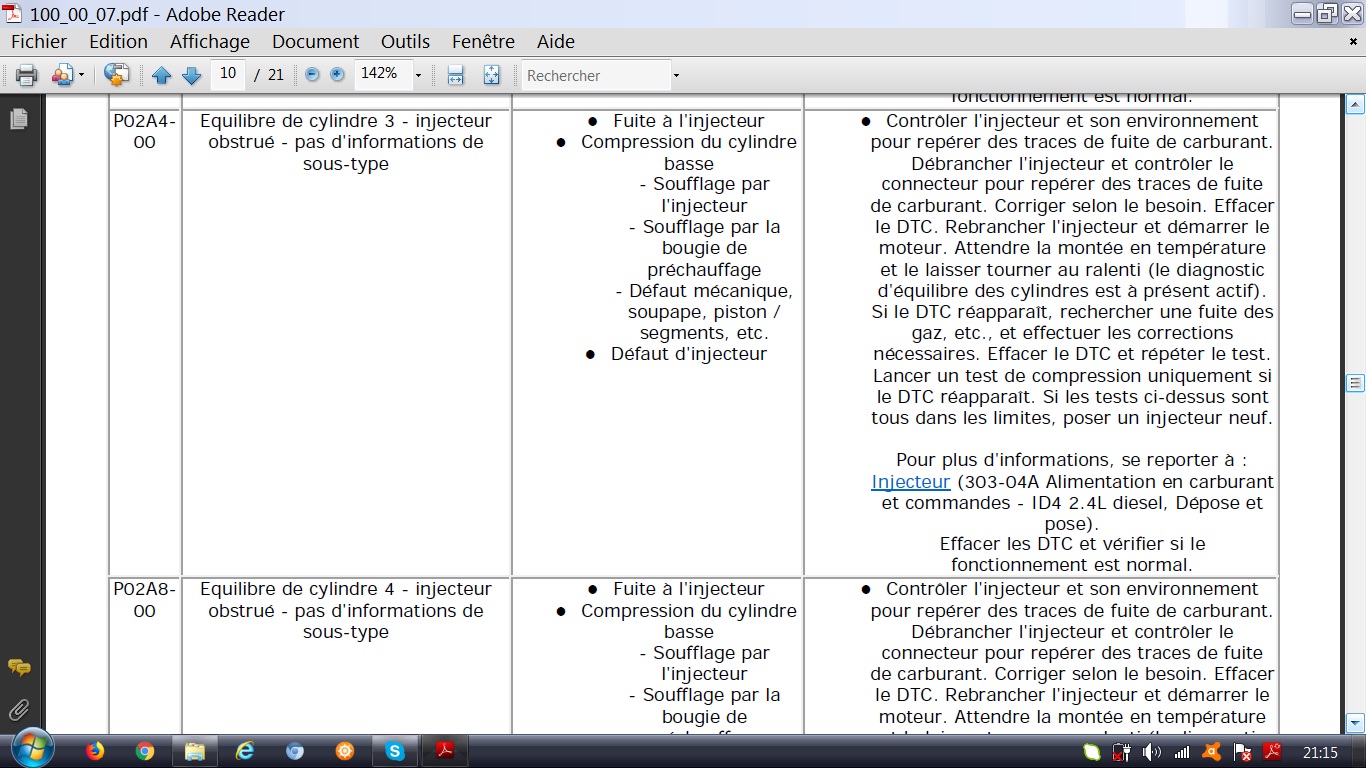The height and width of the screenshot is (768, 1366).
Task: Open the Attachments paperclip panel
Action: pos(18,710)
